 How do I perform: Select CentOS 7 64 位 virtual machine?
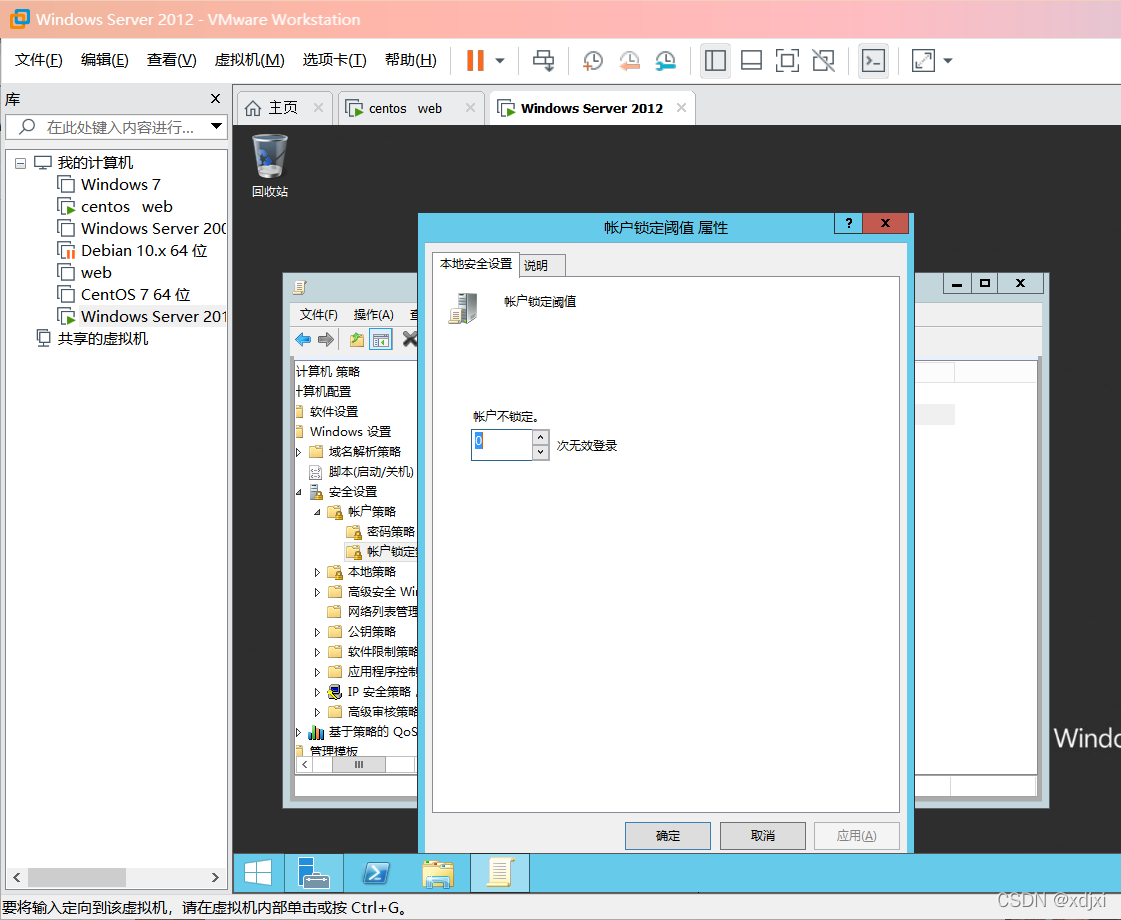tap(135, 295)
